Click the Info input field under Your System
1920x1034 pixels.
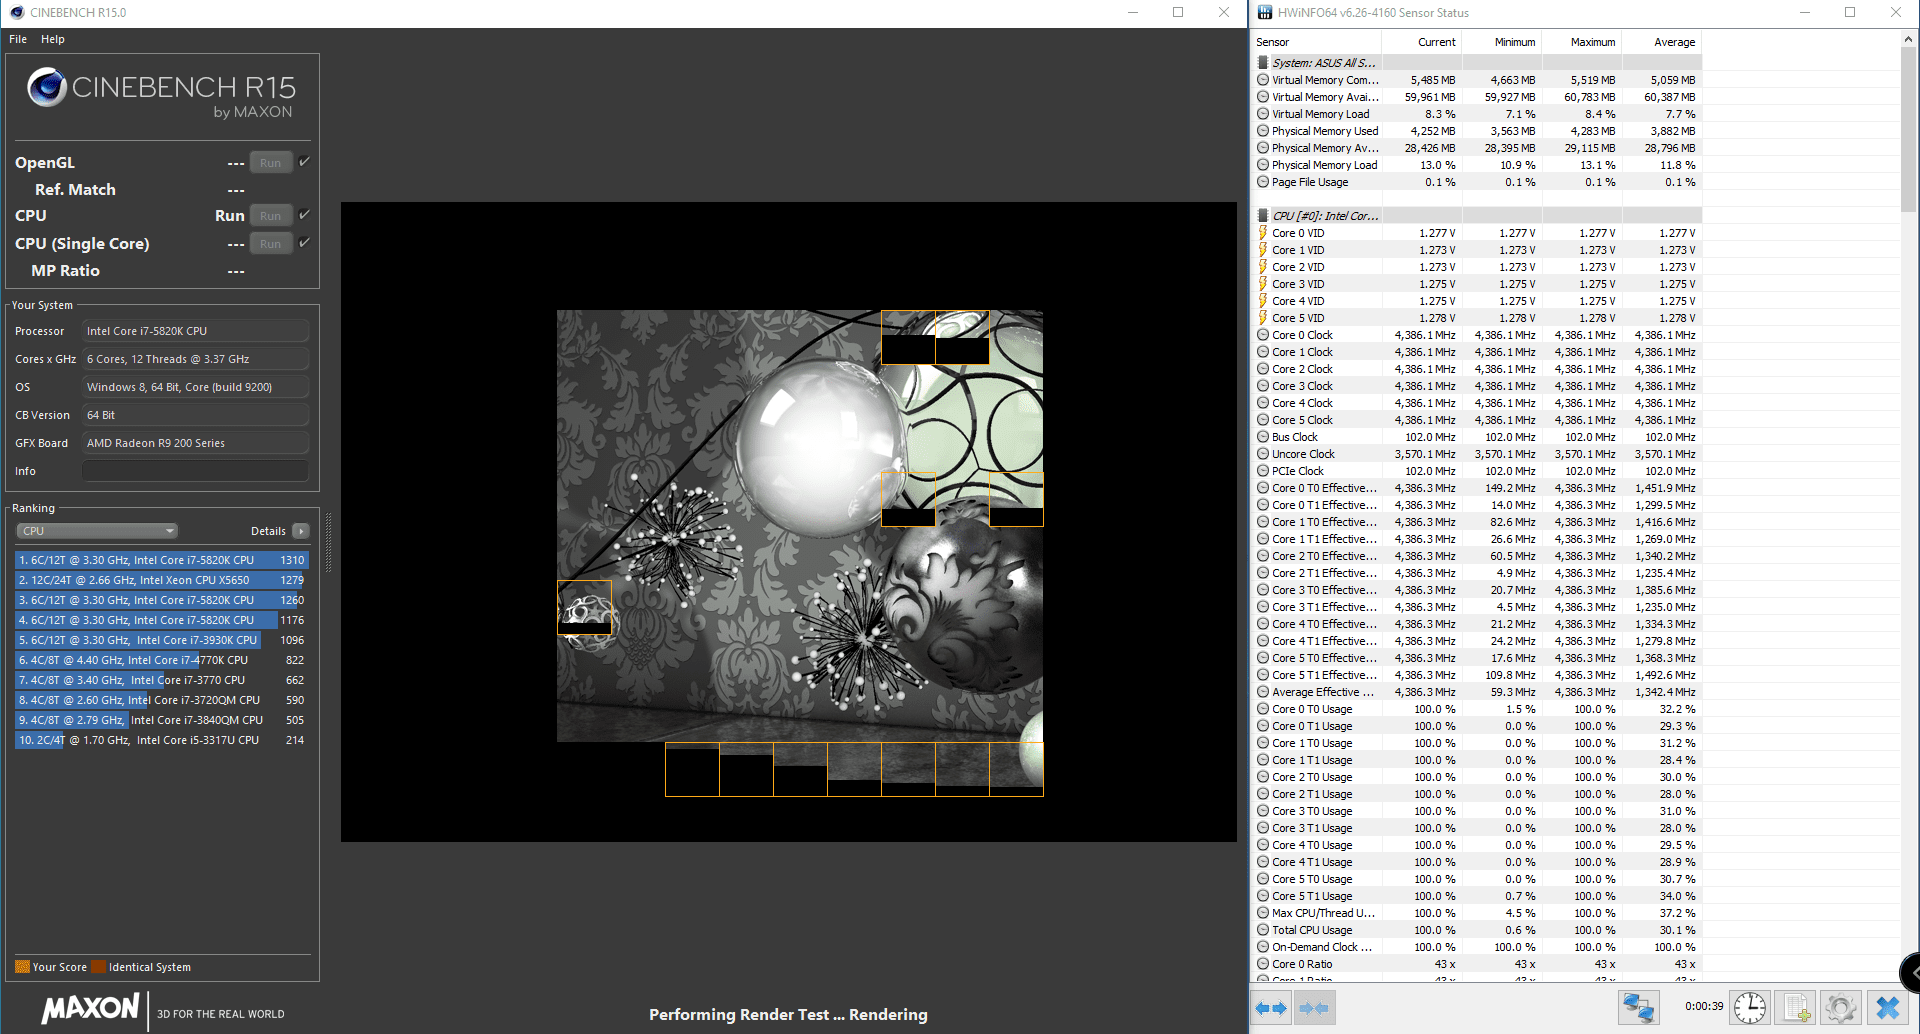tap(195, 471)
